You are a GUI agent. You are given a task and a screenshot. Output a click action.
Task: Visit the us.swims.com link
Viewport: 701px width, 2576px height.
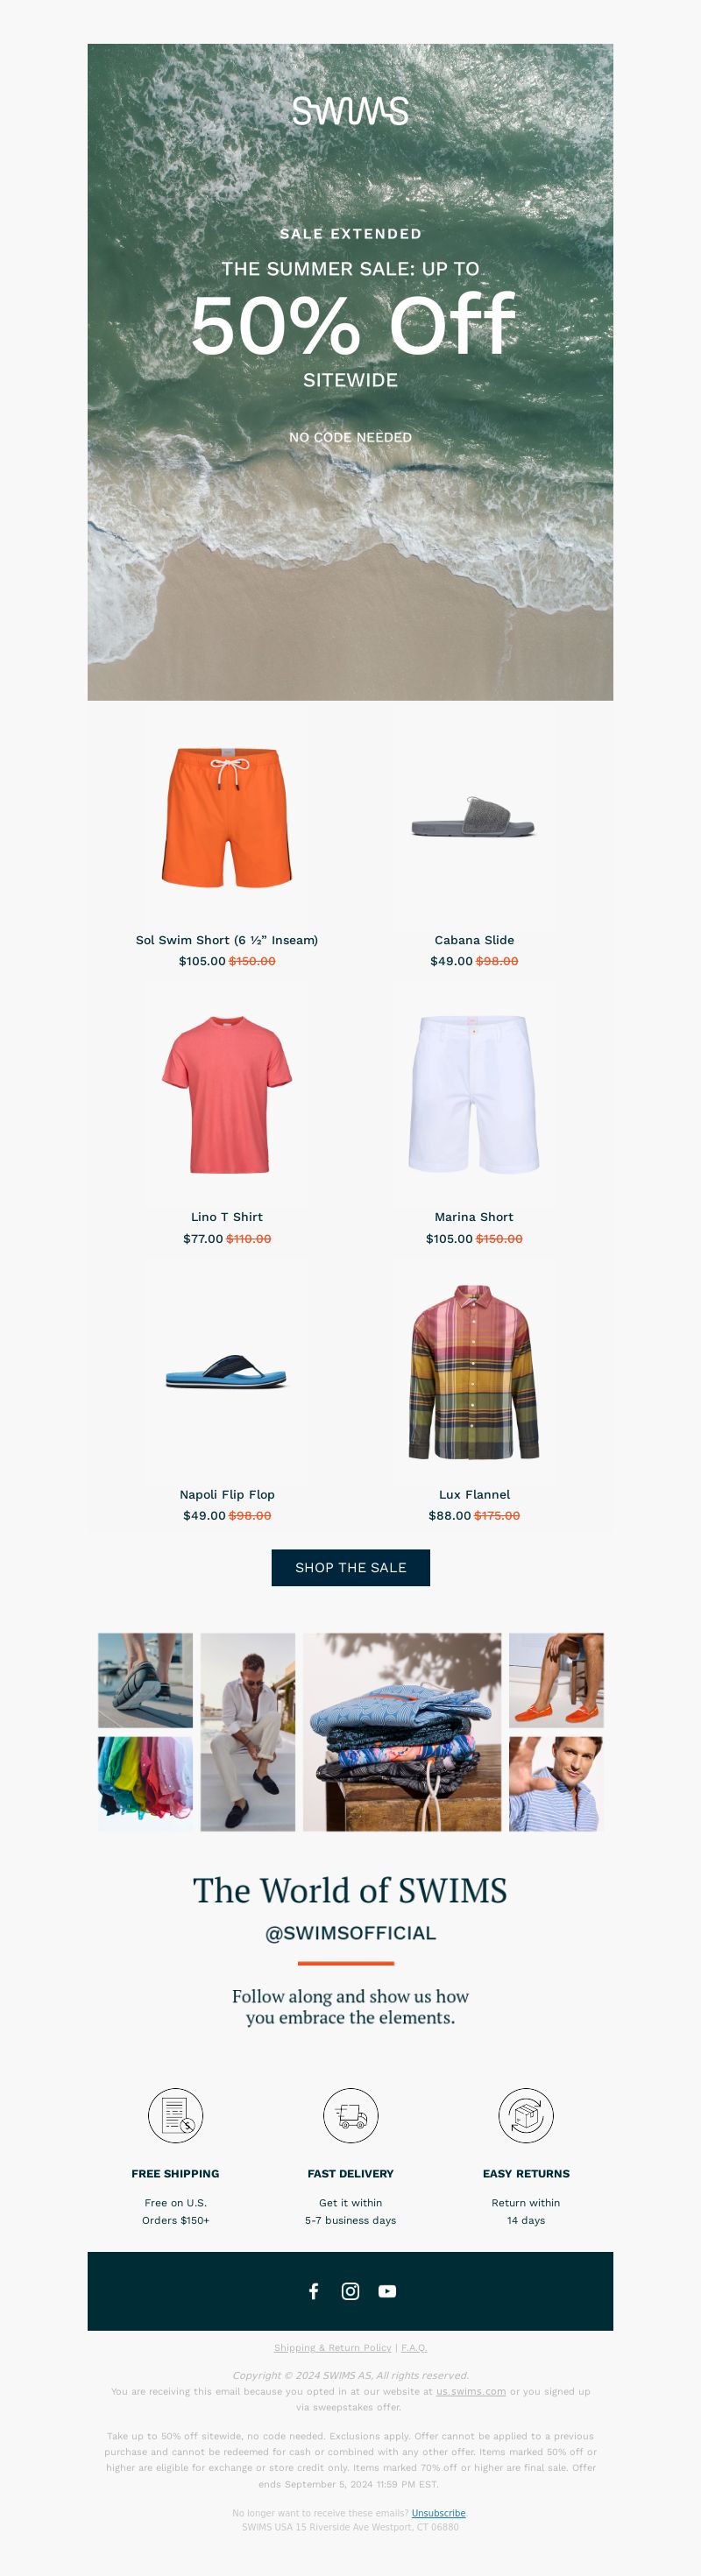(x=471, y=2391)
